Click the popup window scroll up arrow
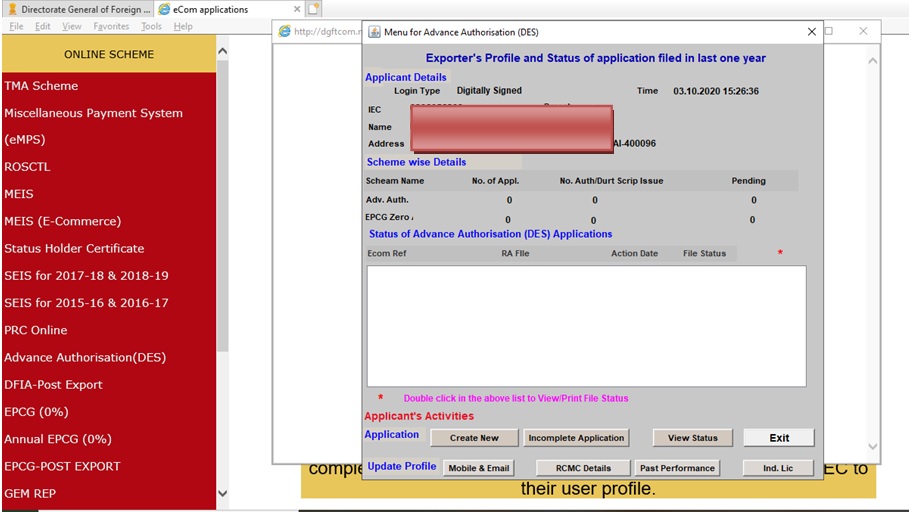 pos(872,60)
